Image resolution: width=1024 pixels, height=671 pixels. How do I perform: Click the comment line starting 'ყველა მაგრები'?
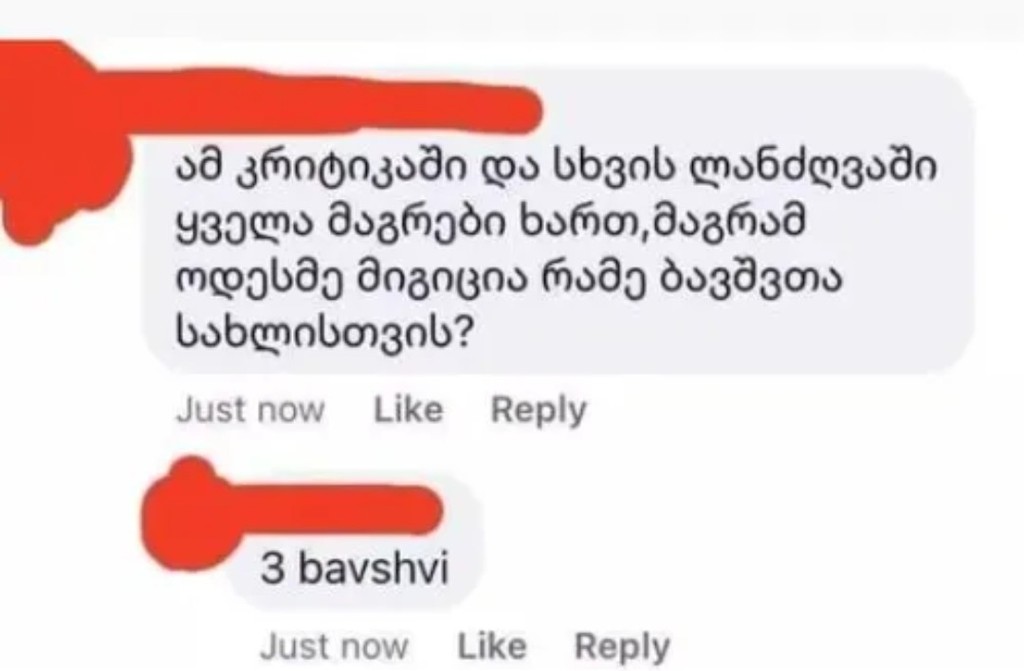point(490,223)
